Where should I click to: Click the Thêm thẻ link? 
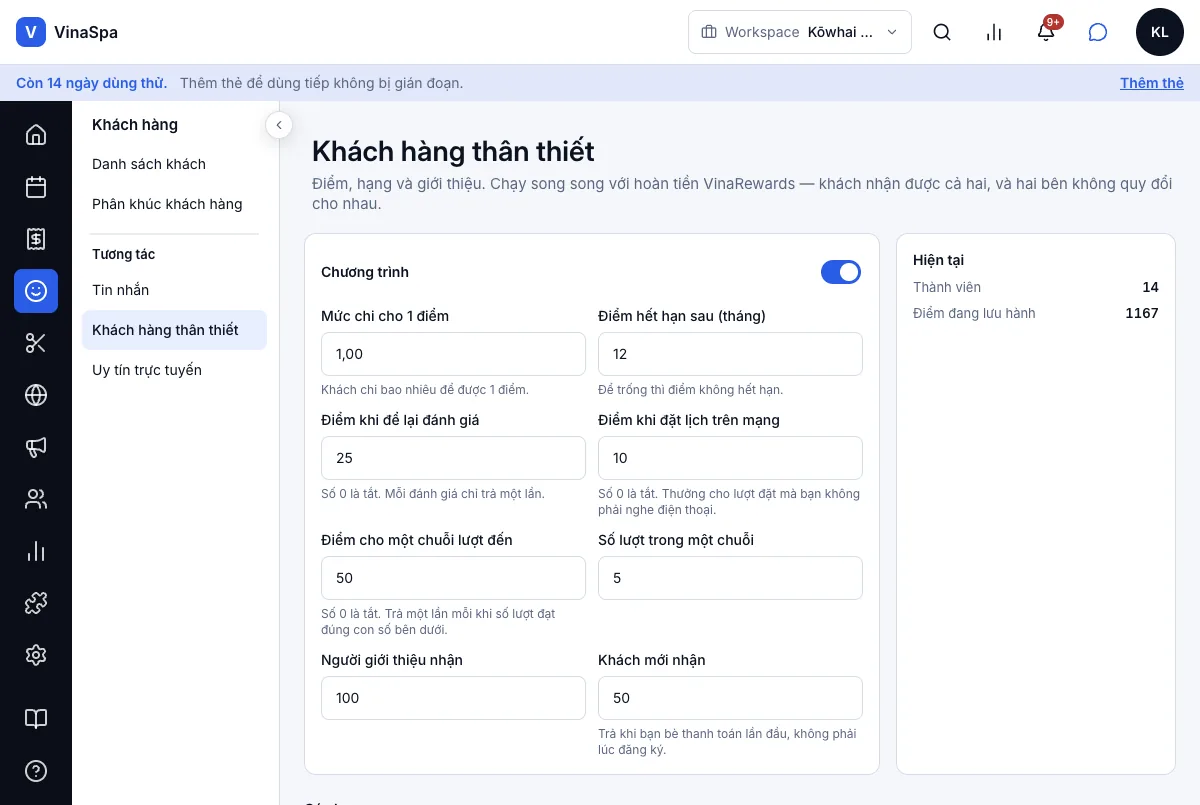tap(1152, 83)
